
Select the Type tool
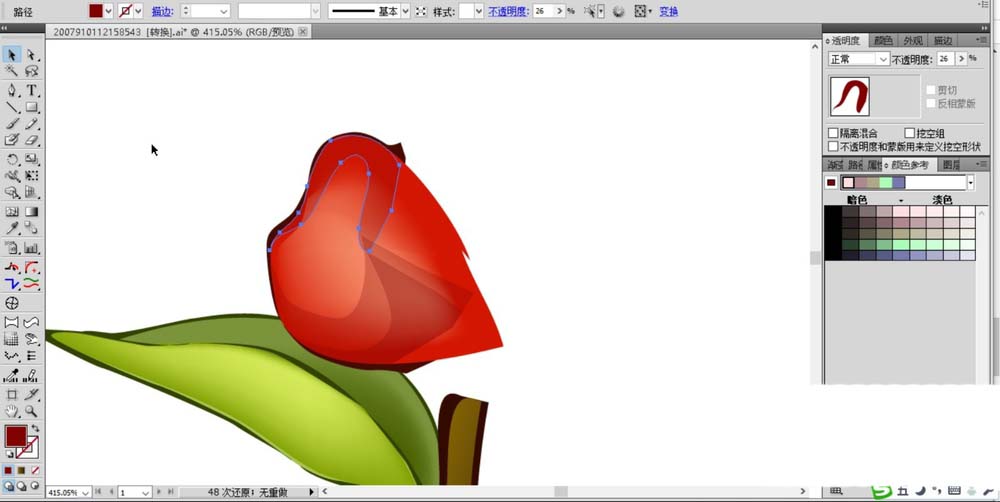tap(31, 90)
